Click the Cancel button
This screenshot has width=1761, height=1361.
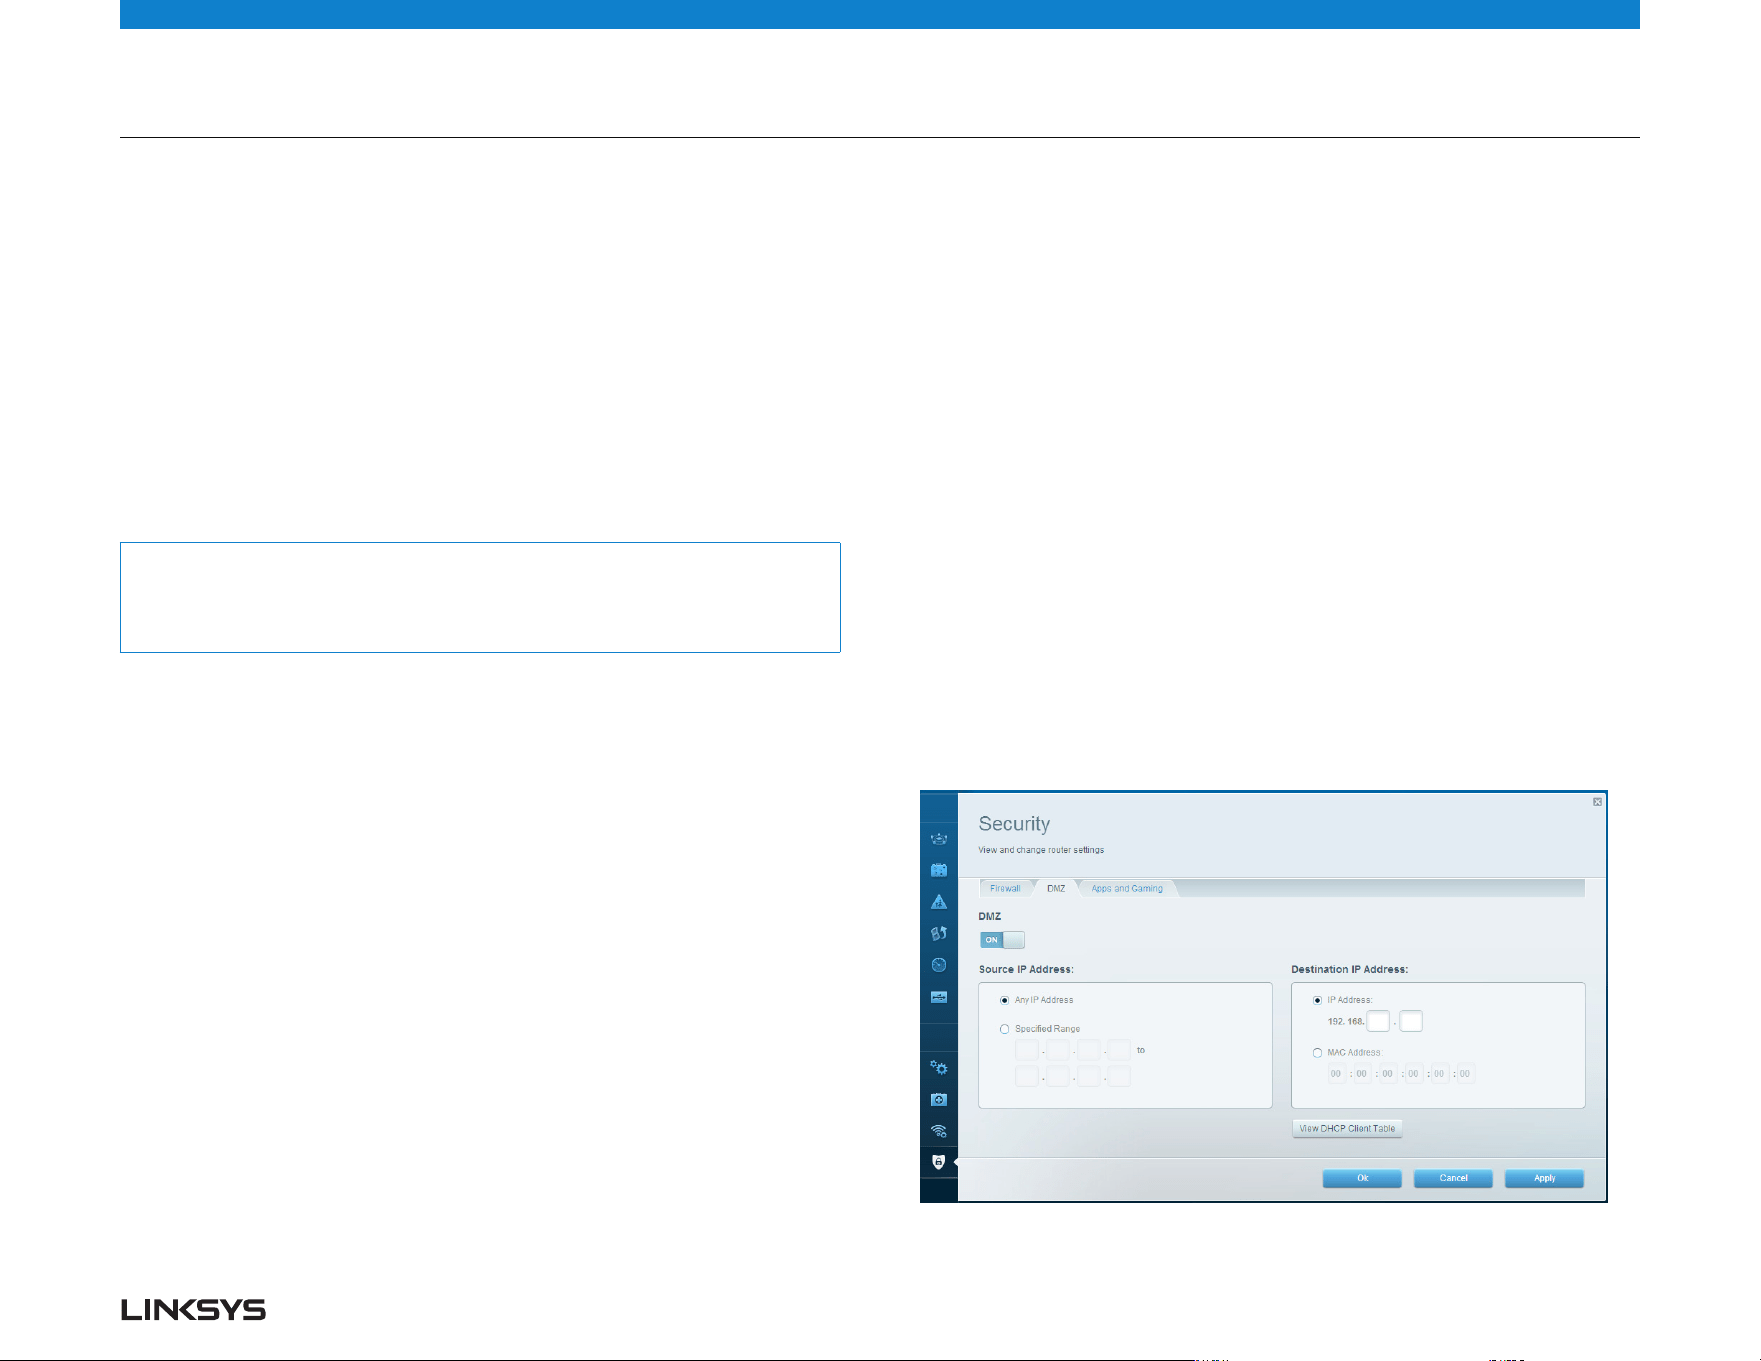1453,1178
